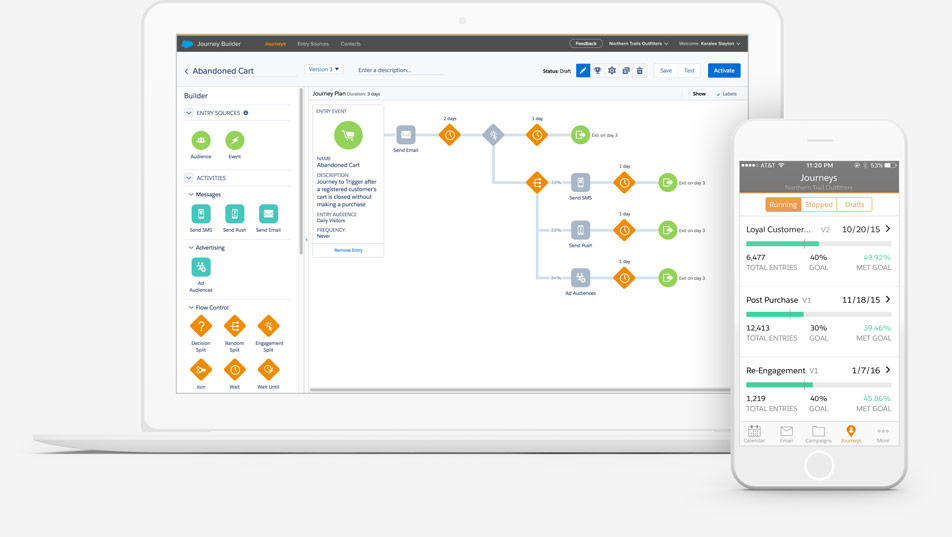Image resolution: width=952 pixels, height=537 pixels.
Task: Show Drafts journeys on phone
Action: pyautogui.click(x=854, y=204)
